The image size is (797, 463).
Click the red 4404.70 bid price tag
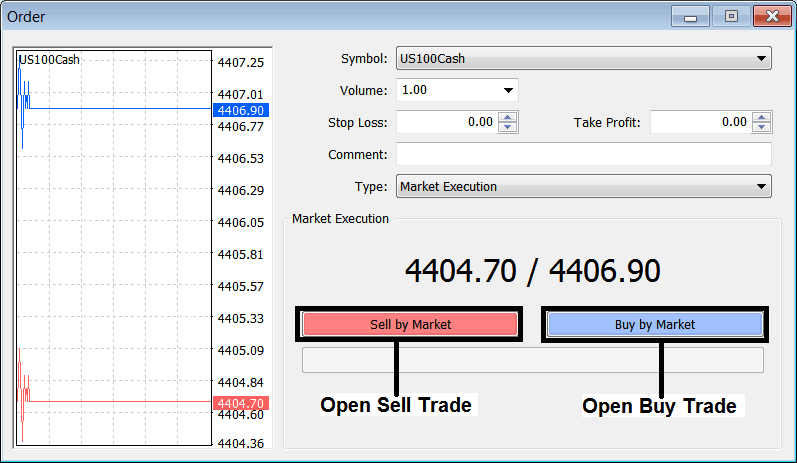coord(240,403)
